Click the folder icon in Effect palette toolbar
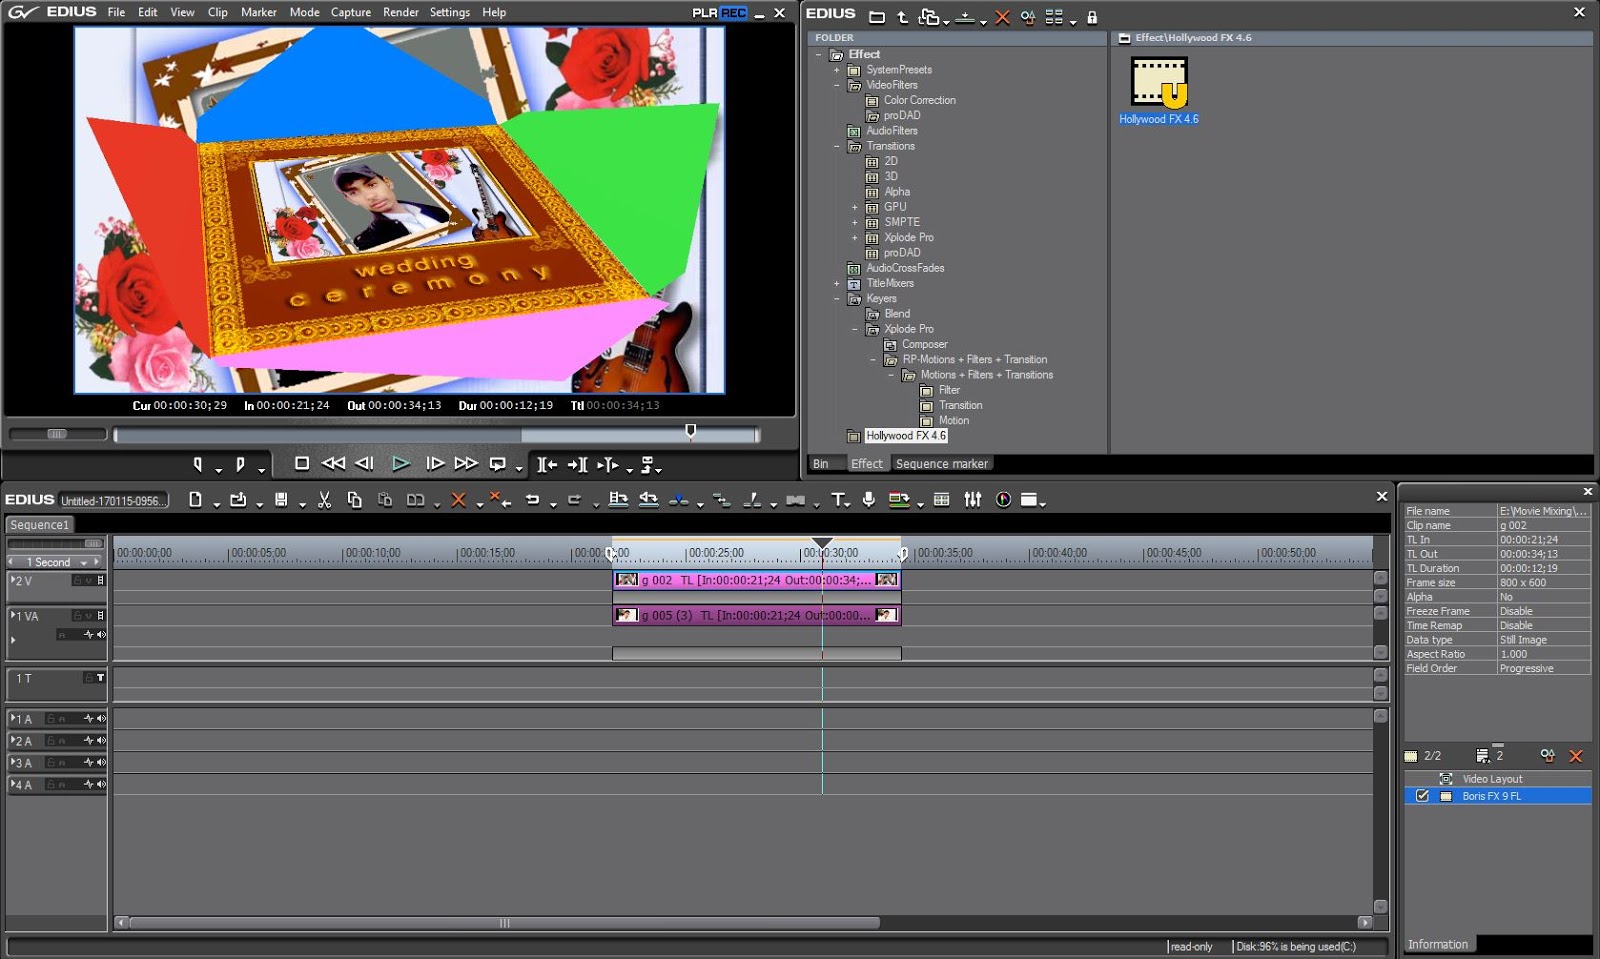 pos(877,17)
